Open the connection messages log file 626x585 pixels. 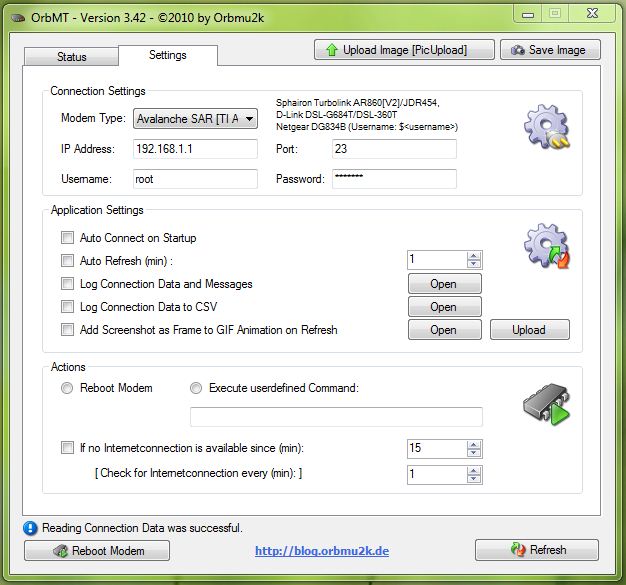(444, 284)
